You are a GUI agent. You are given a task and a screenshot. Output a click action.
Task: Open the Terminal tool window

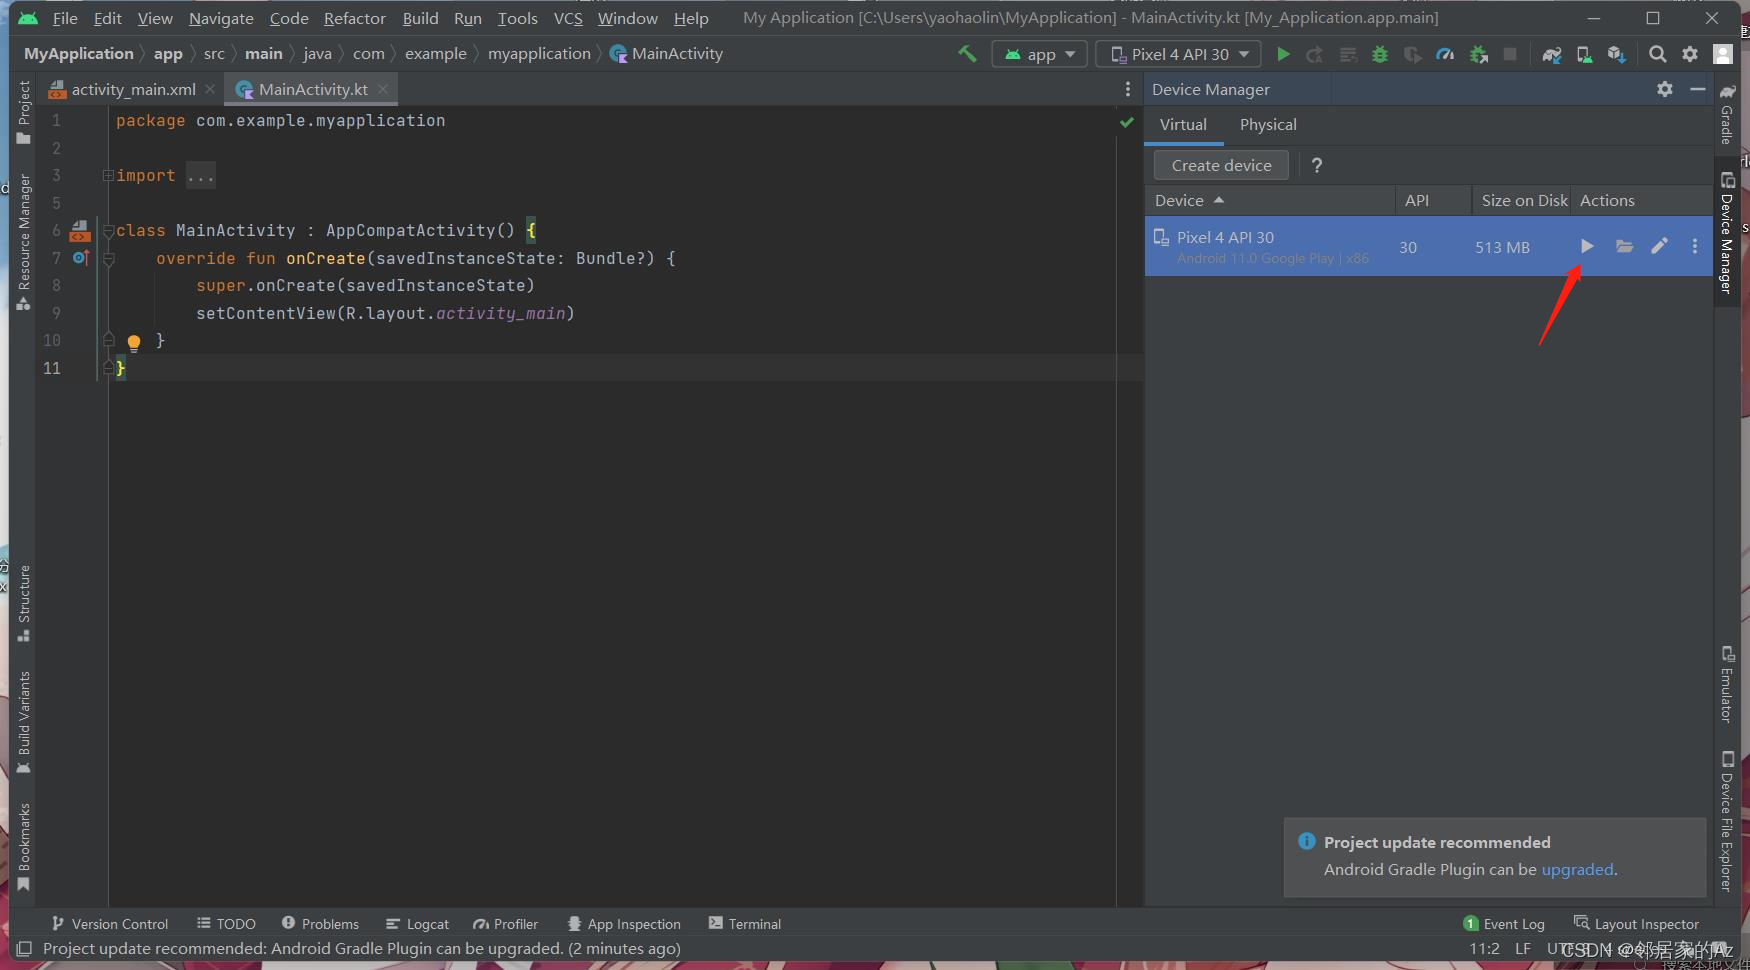point(744,924)
